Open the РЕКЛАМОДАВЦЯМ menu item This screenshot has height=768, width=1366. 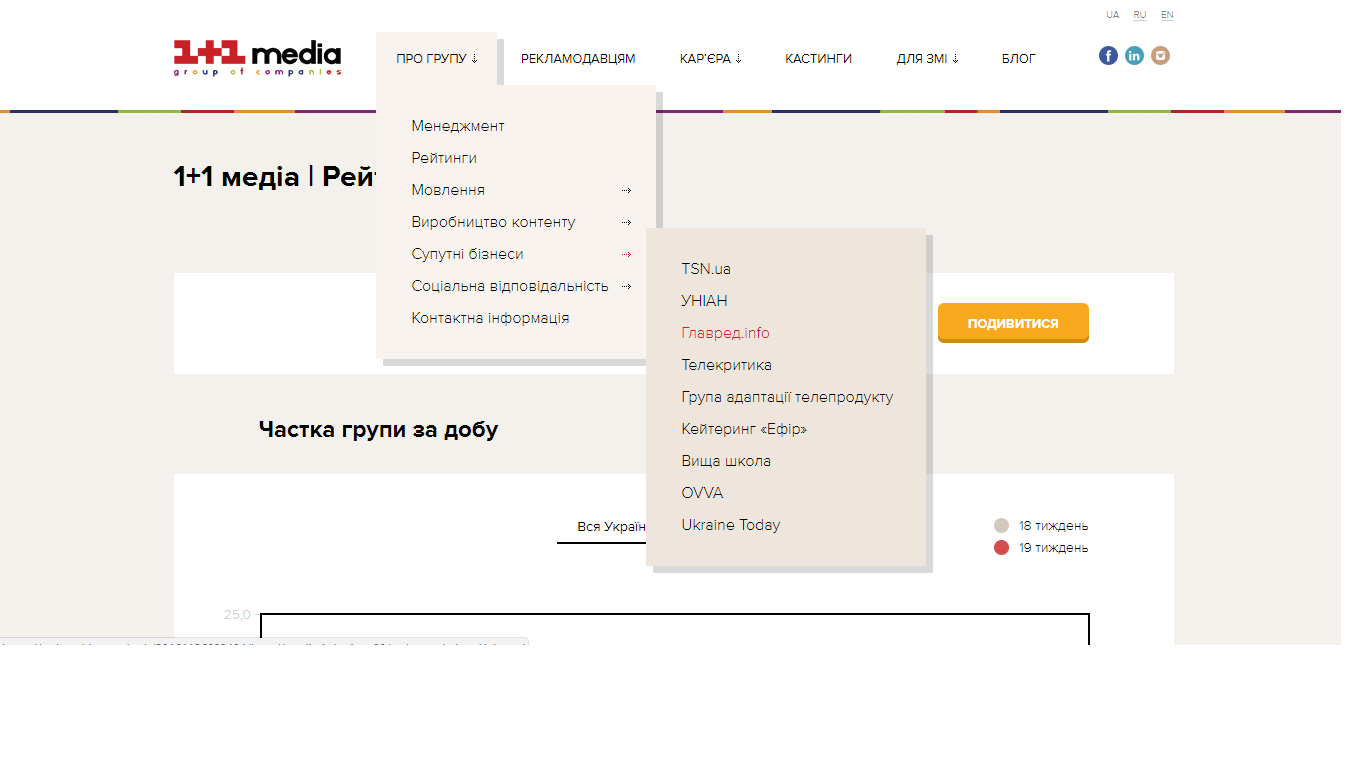coord(578,59)
